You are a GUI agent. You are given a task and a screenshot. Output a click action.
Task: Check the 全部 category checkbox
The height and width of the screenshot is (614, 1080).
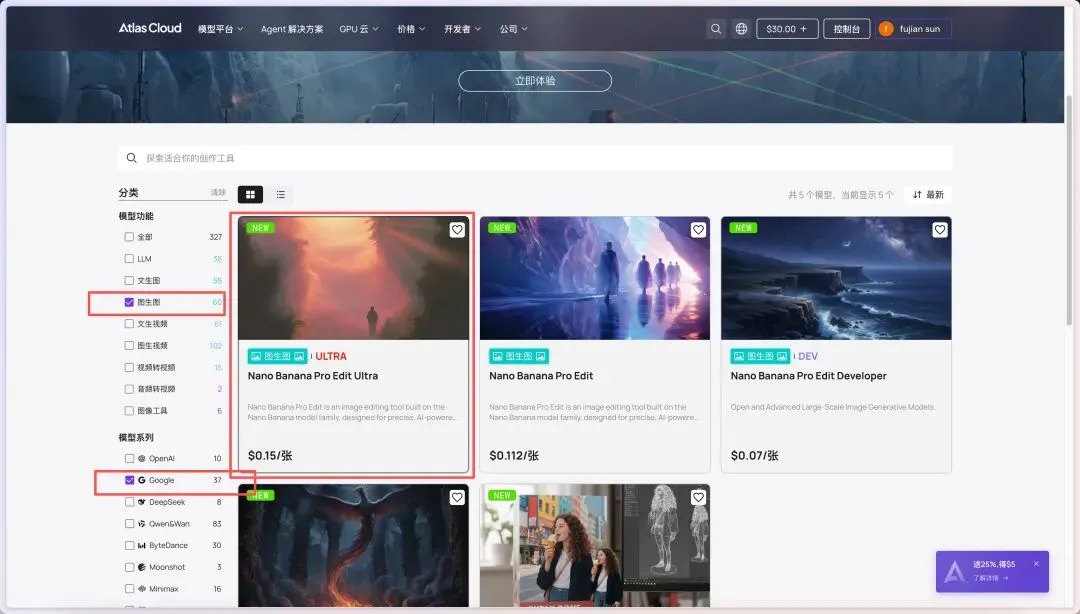[x=129, y=237]
